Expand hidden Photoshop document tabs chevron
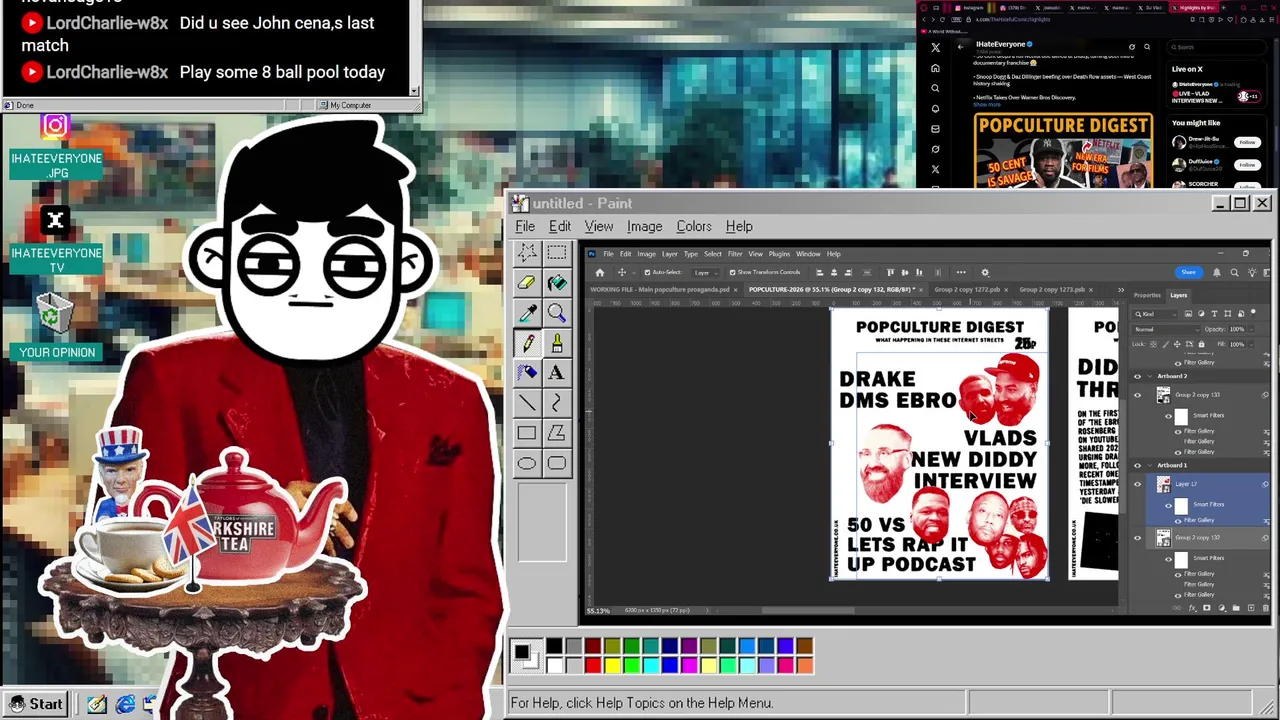 click(1120, 290)
